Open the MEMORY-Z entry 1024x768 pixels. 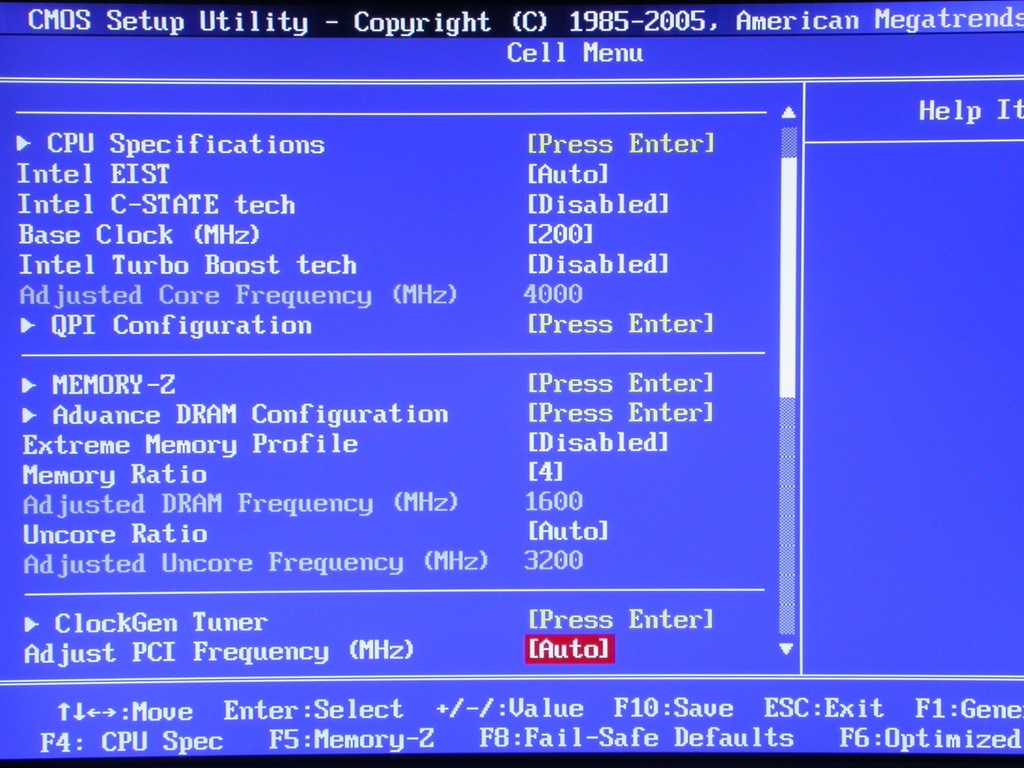(114, 385)
